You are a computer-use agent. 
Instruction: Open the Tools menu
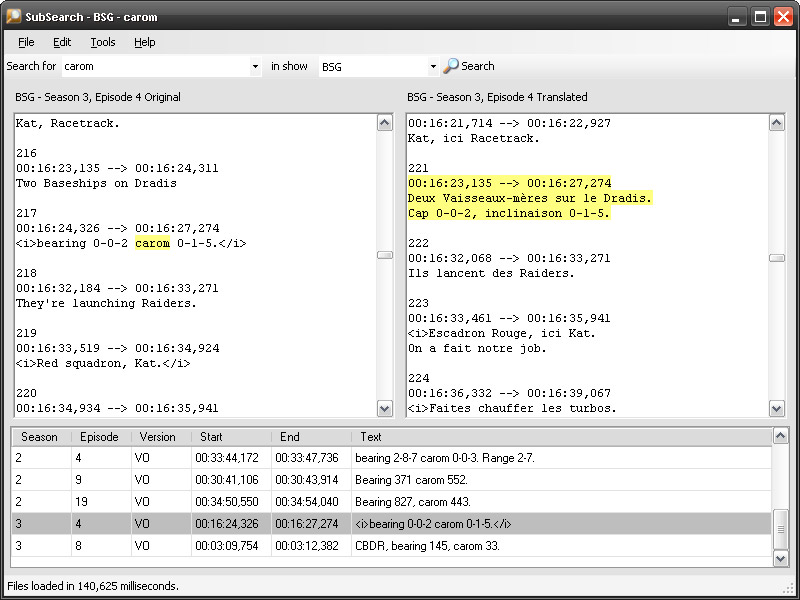coord(102,42)
